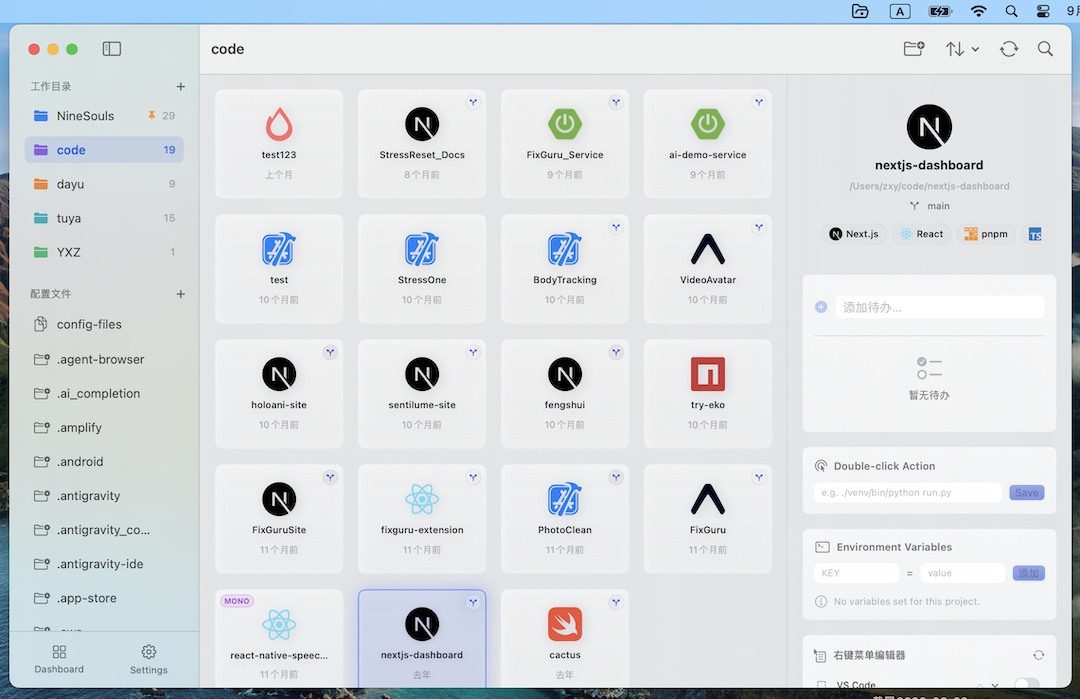Click the StressReset_Docs Next.js icon
This screenshot has width=1080, height=699.
click(422, 125)
